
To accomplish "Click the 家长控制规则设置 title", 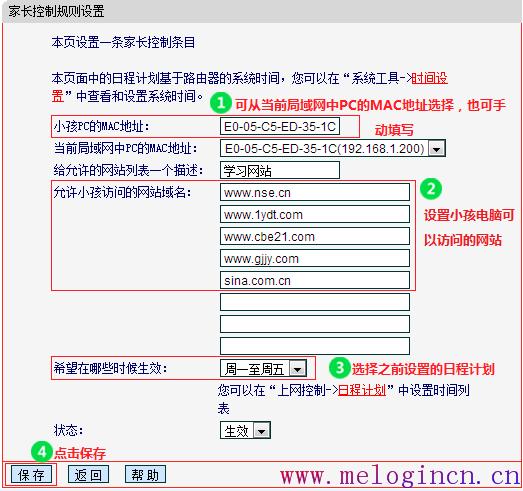I will click(x=56, y=11).
